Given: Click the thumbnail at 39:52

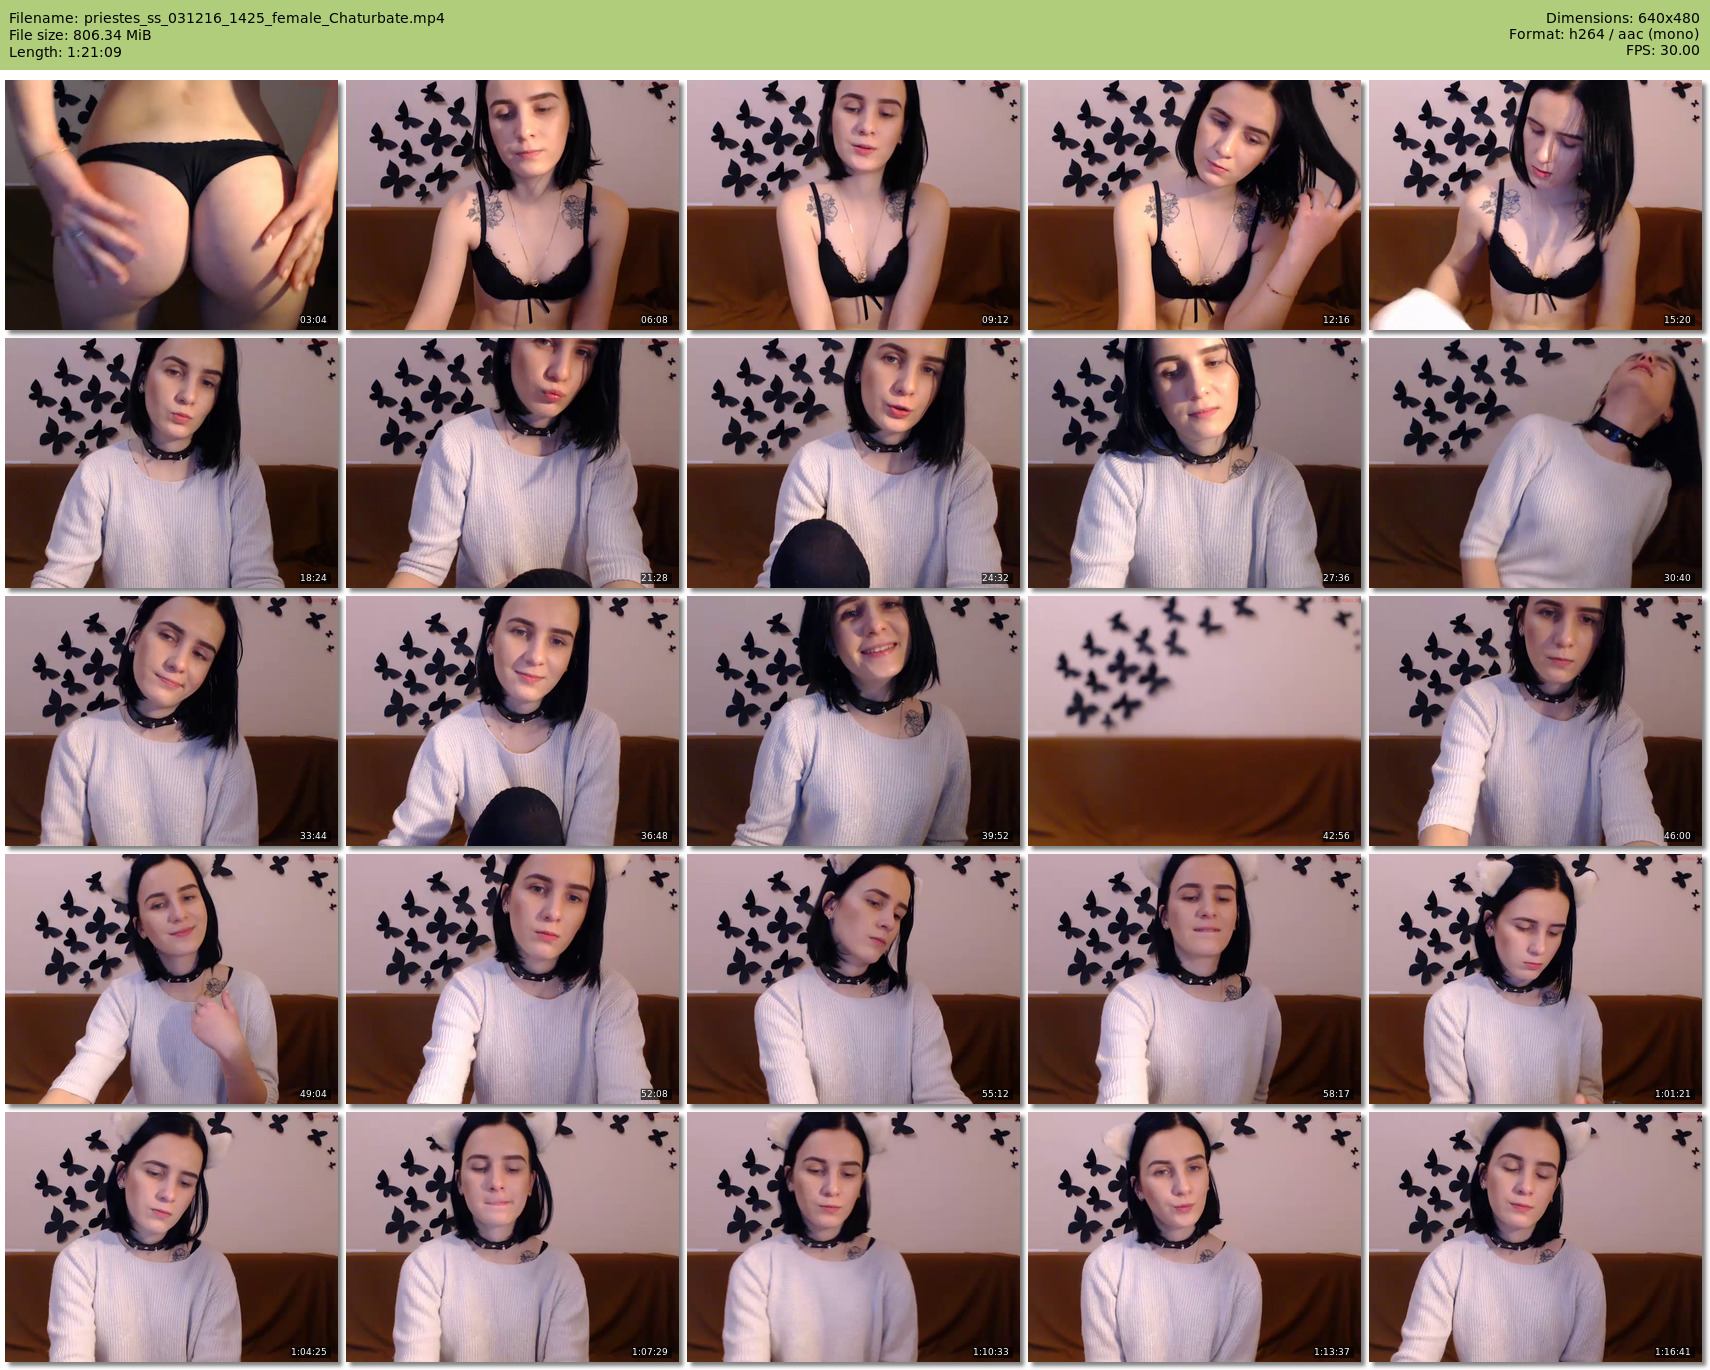Looking at the screenshot, I should [854, 721].
